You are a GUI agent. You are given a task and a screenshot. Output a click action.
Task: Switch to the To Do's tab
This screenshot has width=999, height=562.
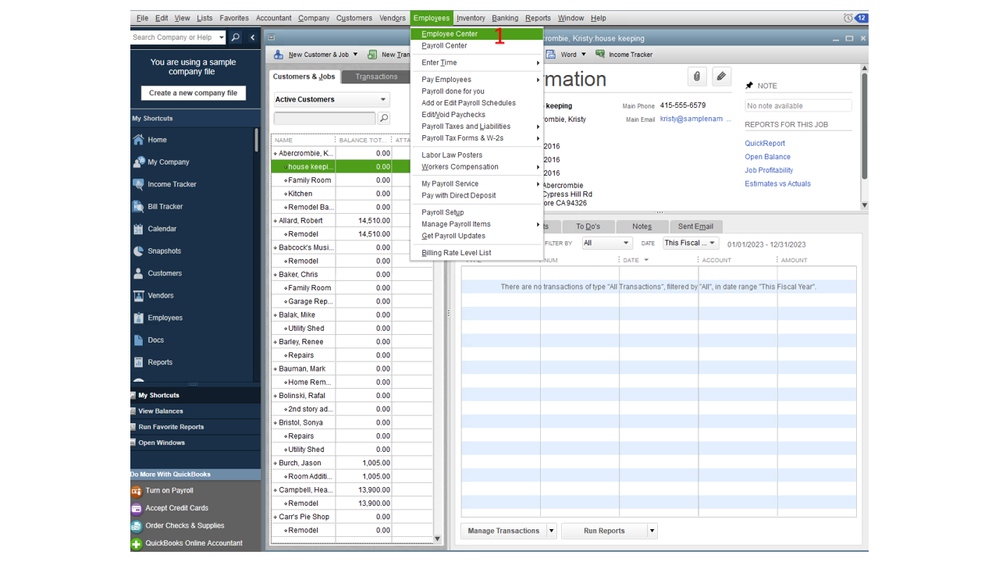pyautogui.click(x=587, y=226)
